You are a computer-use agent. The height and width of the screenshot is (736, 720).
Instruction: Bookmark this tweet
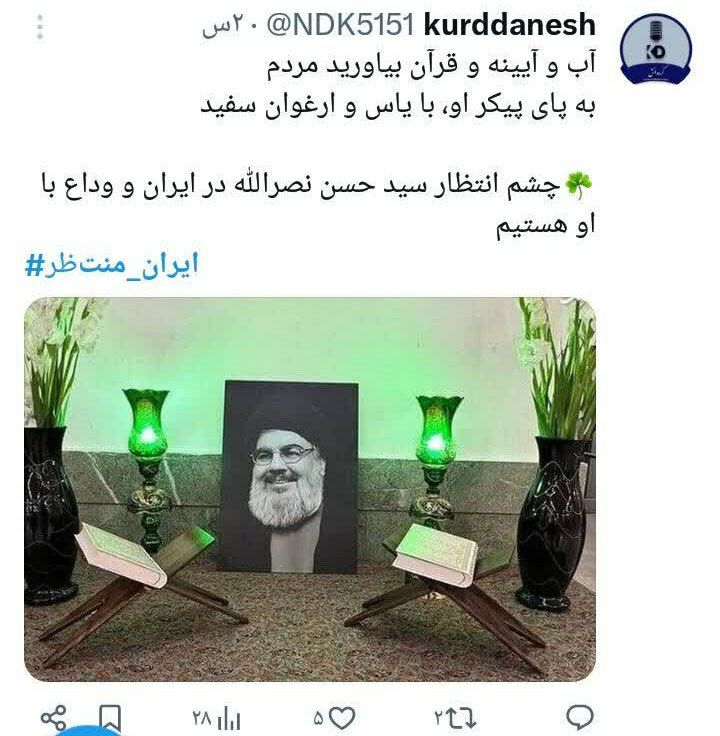(110, 718)
